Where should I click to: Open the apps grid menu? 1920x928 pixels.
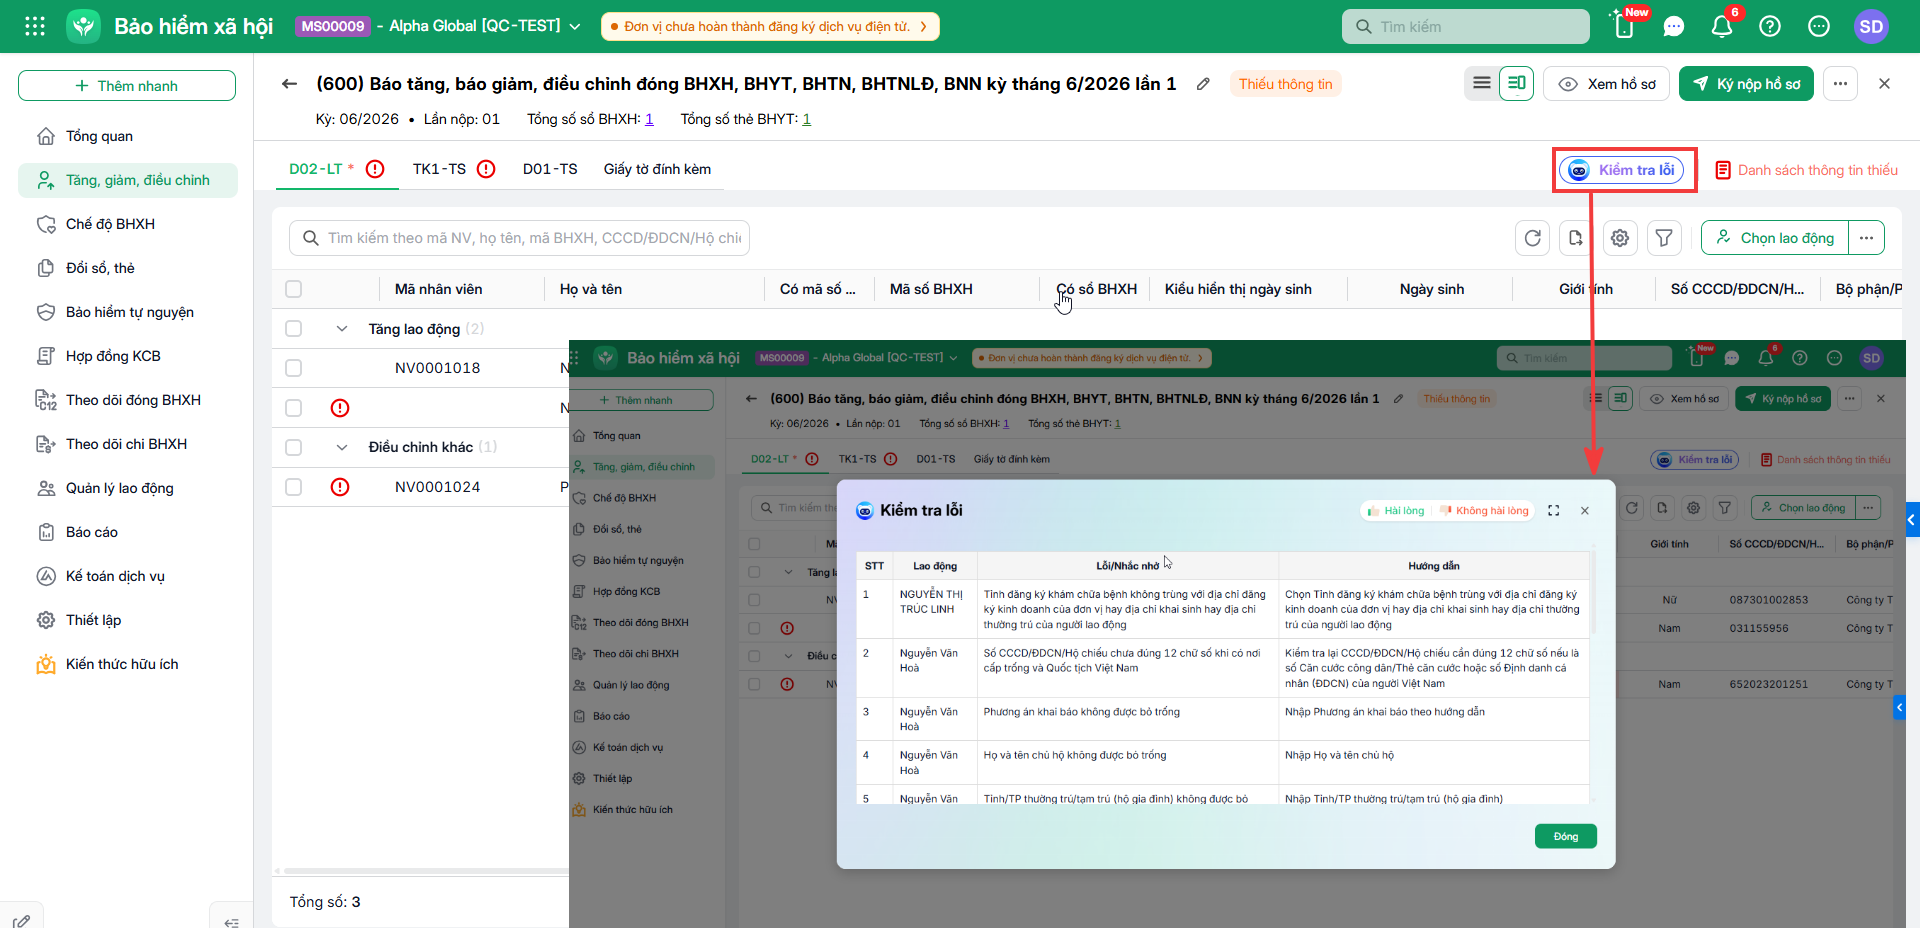click(x=35, y=26)
